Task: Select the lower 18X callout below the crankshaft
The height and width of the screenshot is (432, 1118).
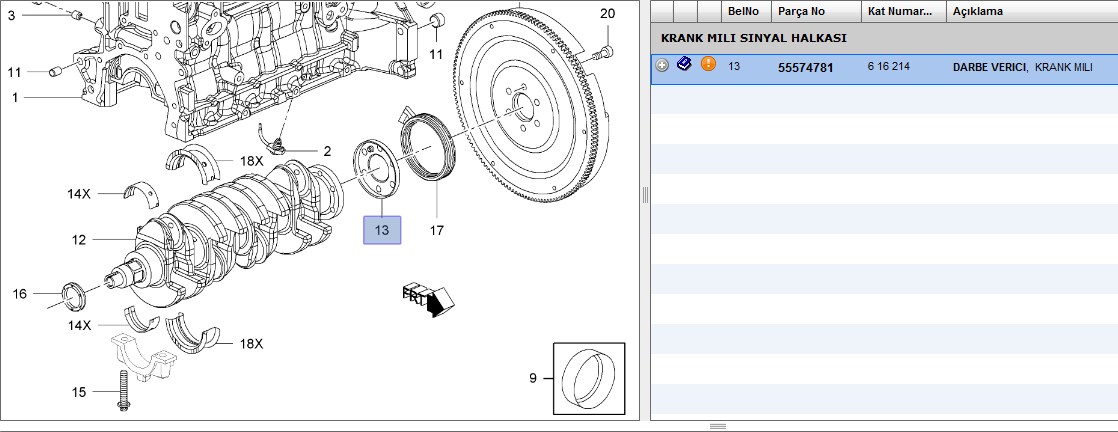Action: (x=251, y=344)
